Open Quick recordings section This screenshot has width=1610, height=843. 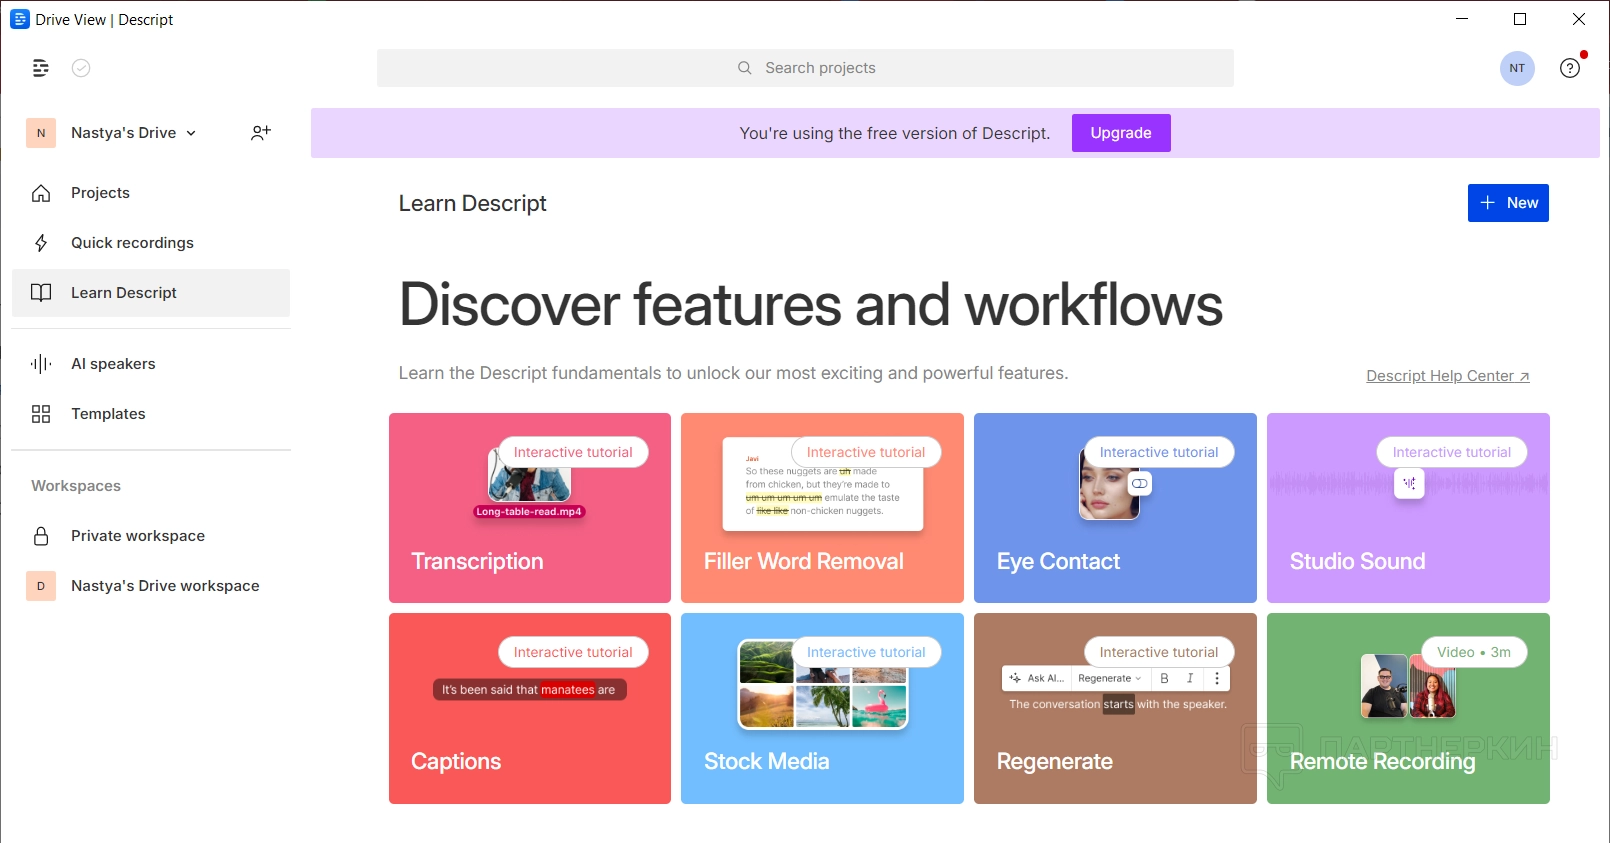coord(151,243)
